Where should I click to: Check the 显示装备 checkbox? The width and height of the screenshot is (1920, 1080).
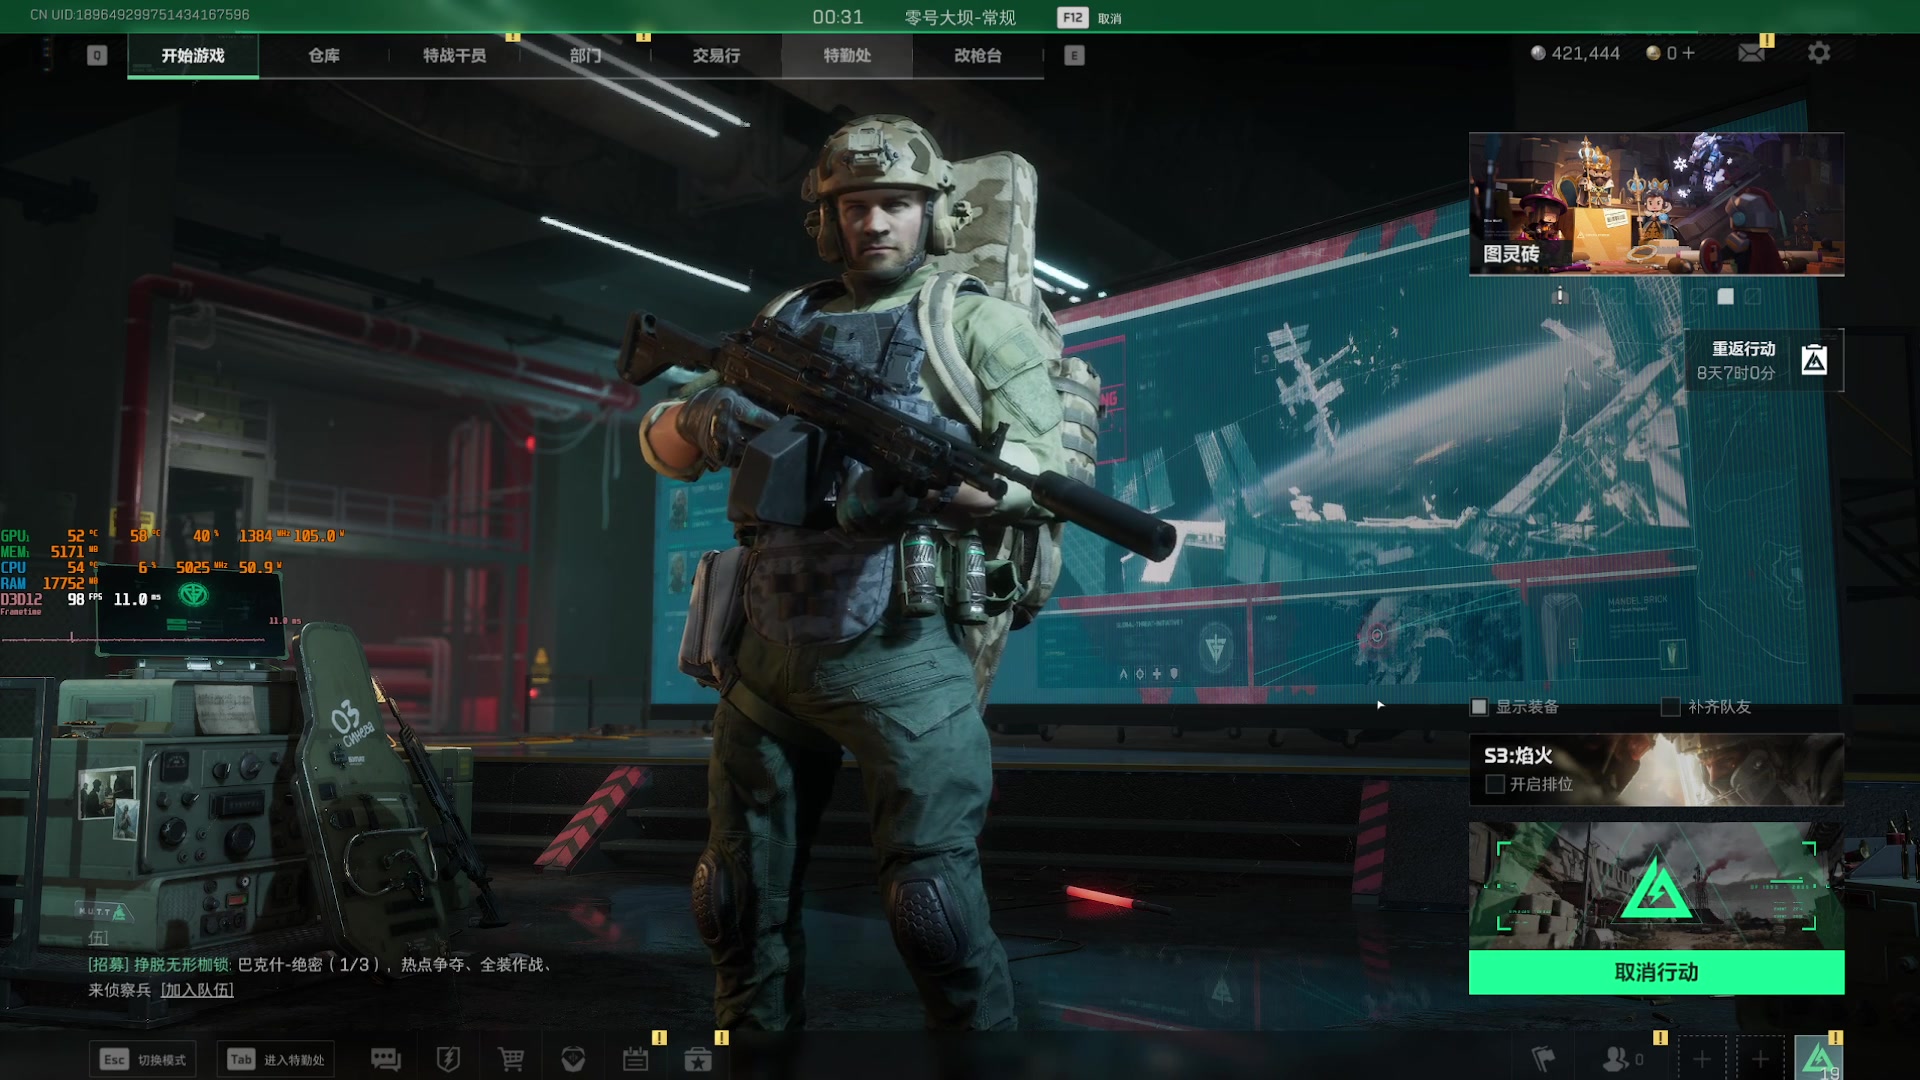[1479, 707]
